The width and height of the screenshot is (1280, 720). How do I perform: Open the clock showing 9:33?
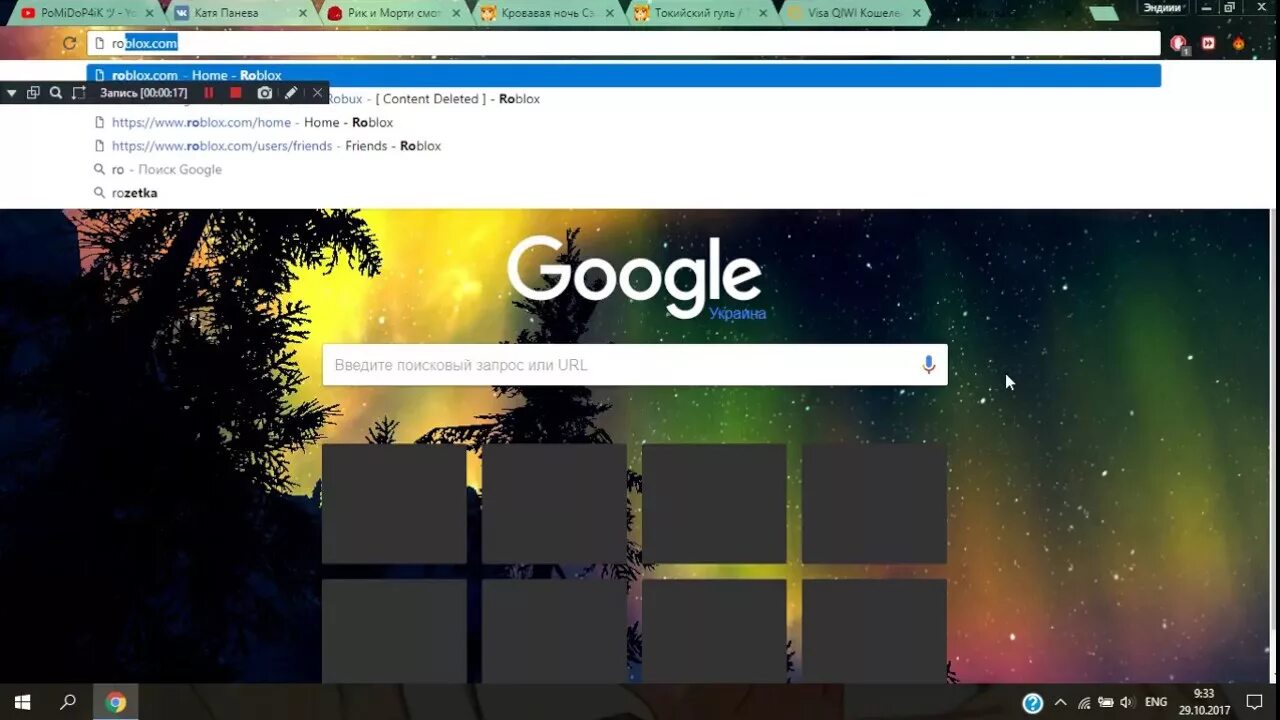pos(1202,702)
